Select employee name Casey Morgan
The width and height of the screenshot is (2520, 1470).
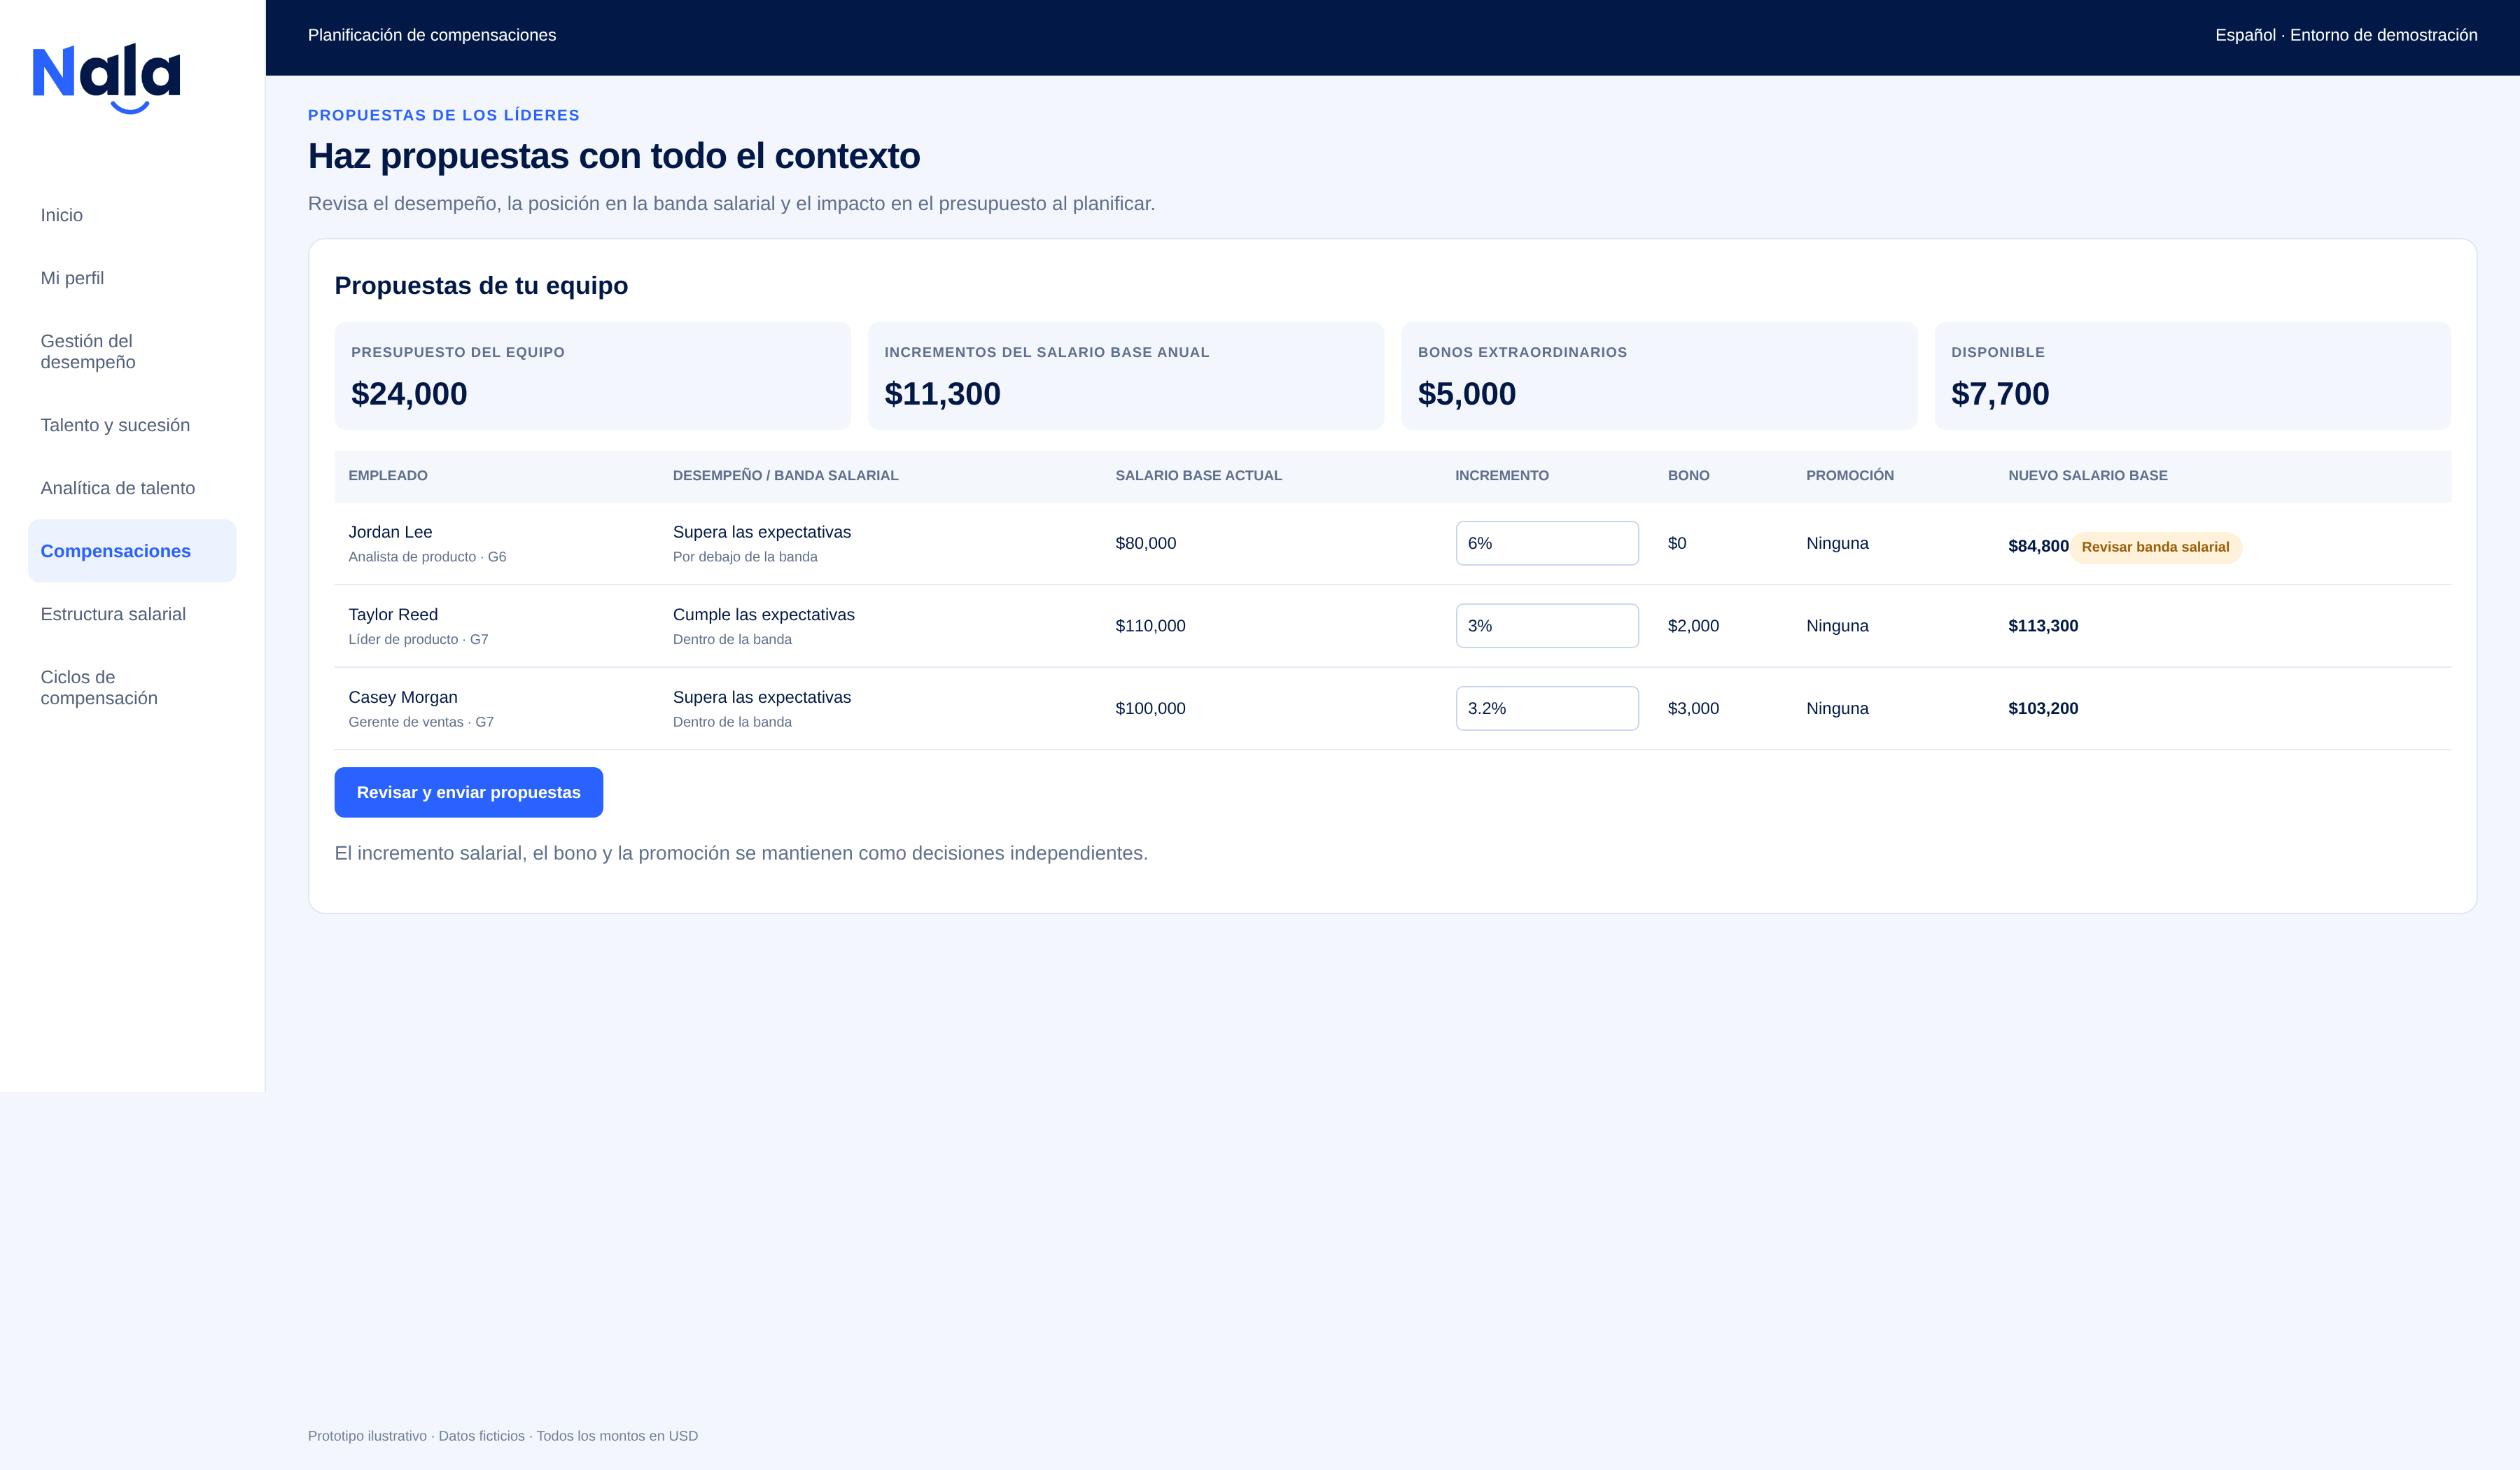(403, 697)
